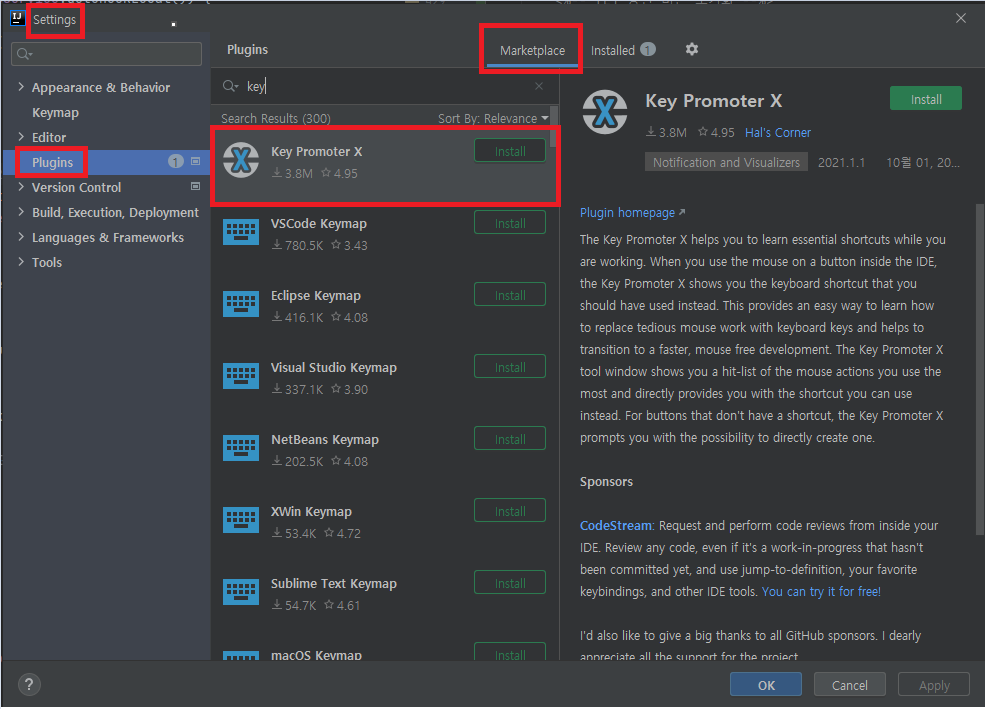Click the Search Results (300) label
This screenshot has width=985, height=709.
276,118
